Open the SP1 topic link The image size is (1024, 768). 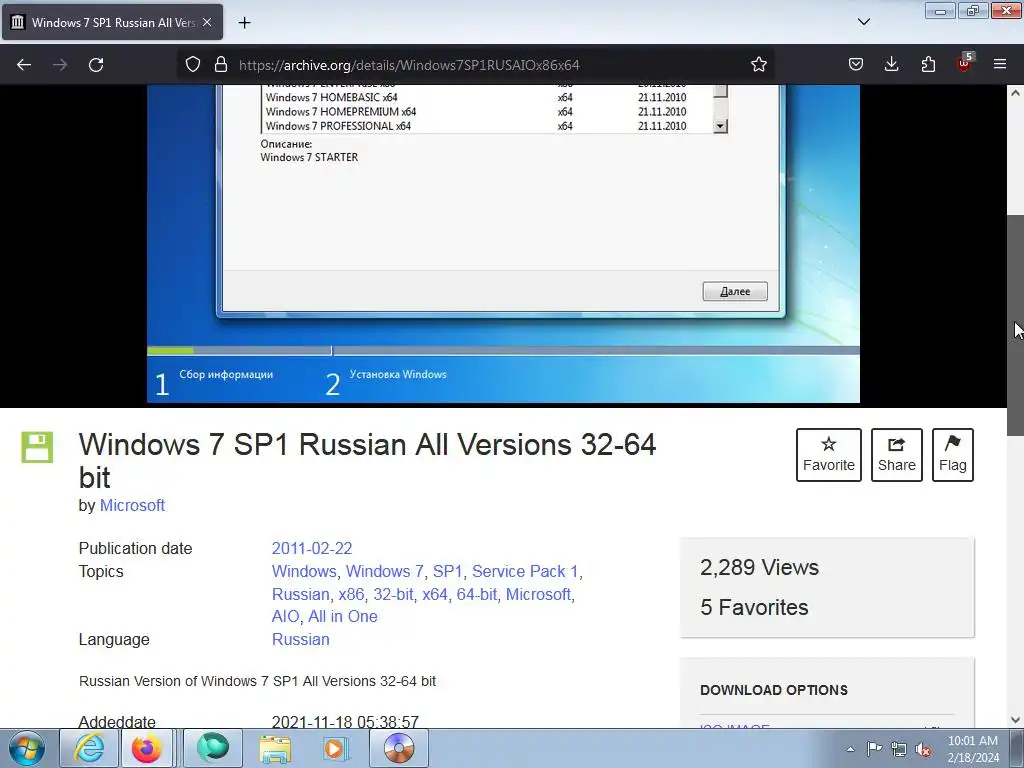point(447,571)
